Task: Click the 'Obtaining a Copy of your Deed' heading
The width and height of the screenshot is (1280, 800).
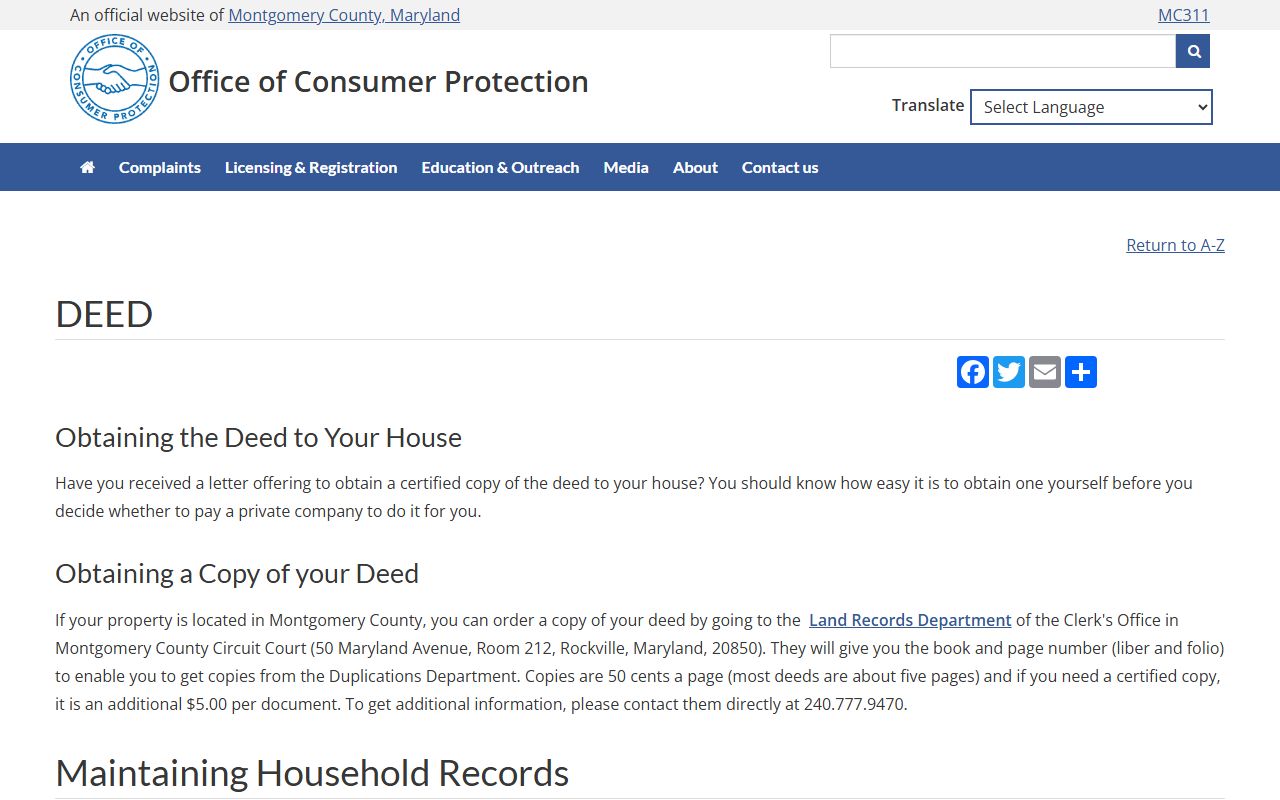Action: point(237,574)
